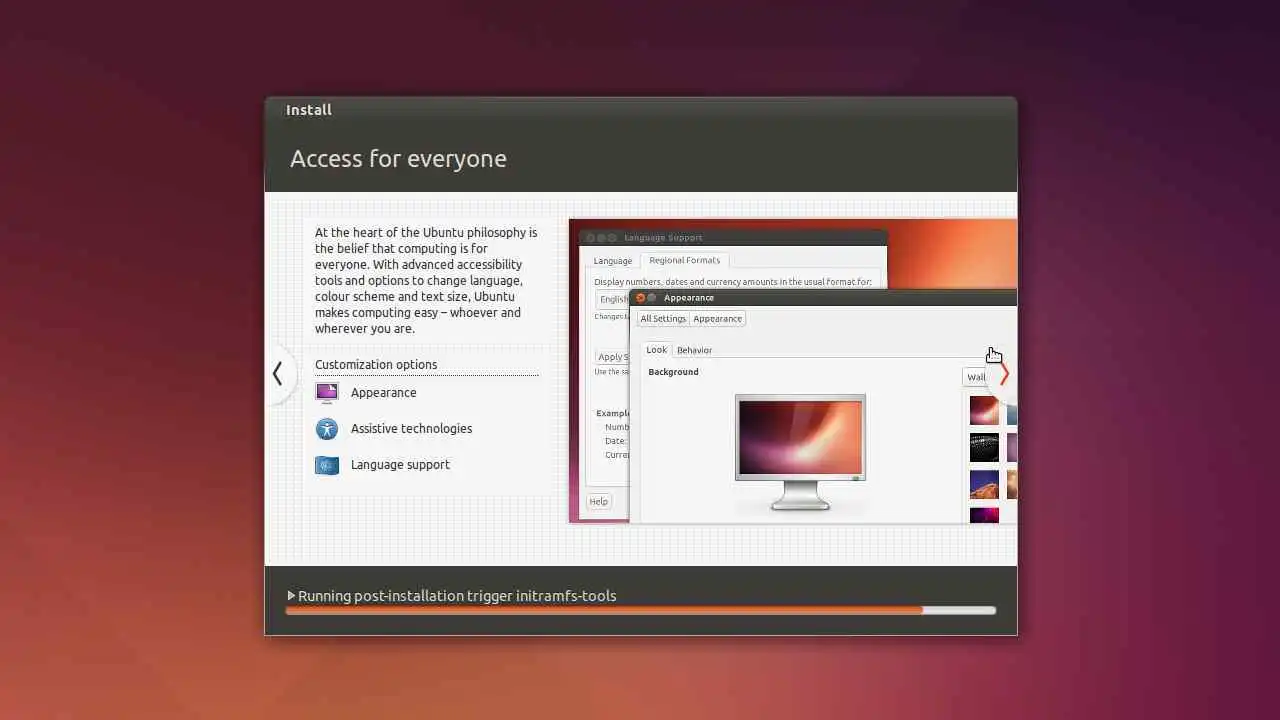Click 'Running post-installation trigger initramfs-tools' status text
Viewport: 1280px width, 720px height.
(x=457, y=596)
